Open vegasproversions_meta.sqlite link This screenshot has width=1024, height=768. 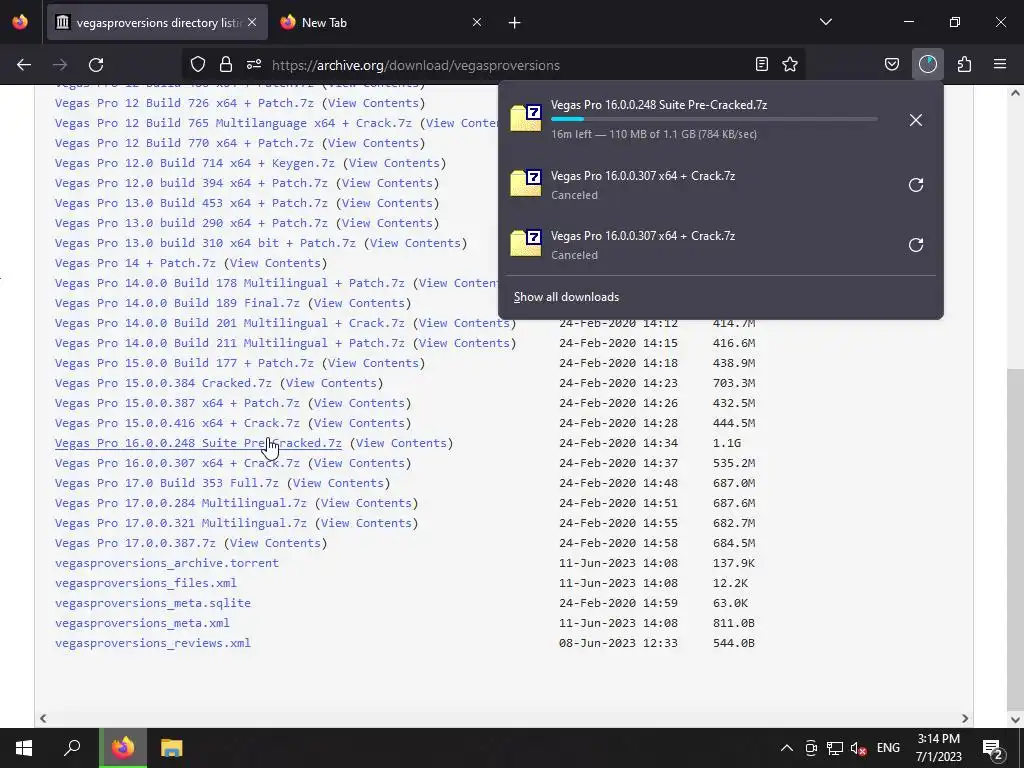[x=153, y=603]
